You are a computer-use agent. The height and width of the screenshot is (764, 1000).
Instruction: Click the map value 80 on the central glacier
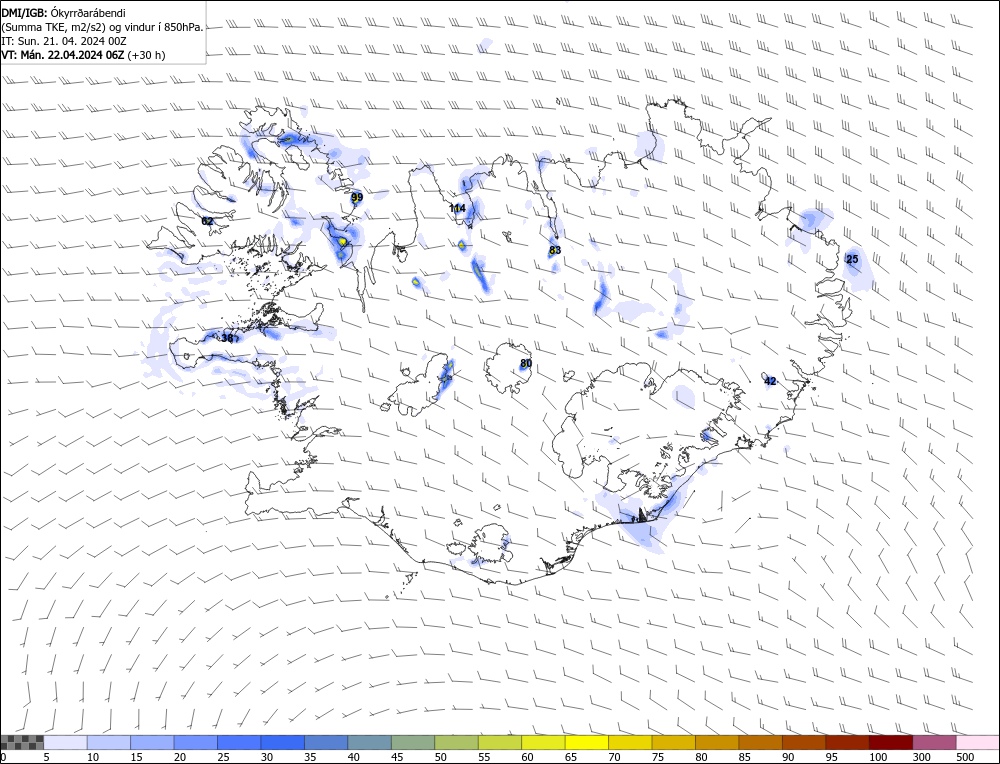tap(526, 364)
